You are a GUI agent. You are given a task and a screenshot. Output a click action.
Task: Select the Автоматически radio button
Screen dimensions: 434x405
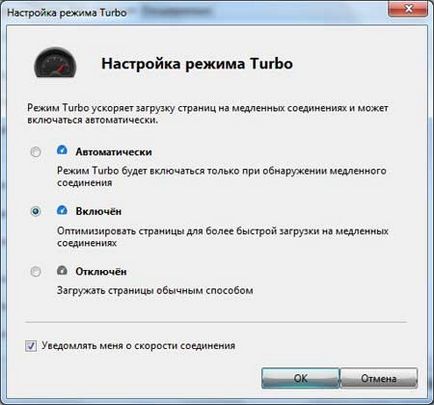click(x=36, y=152)
